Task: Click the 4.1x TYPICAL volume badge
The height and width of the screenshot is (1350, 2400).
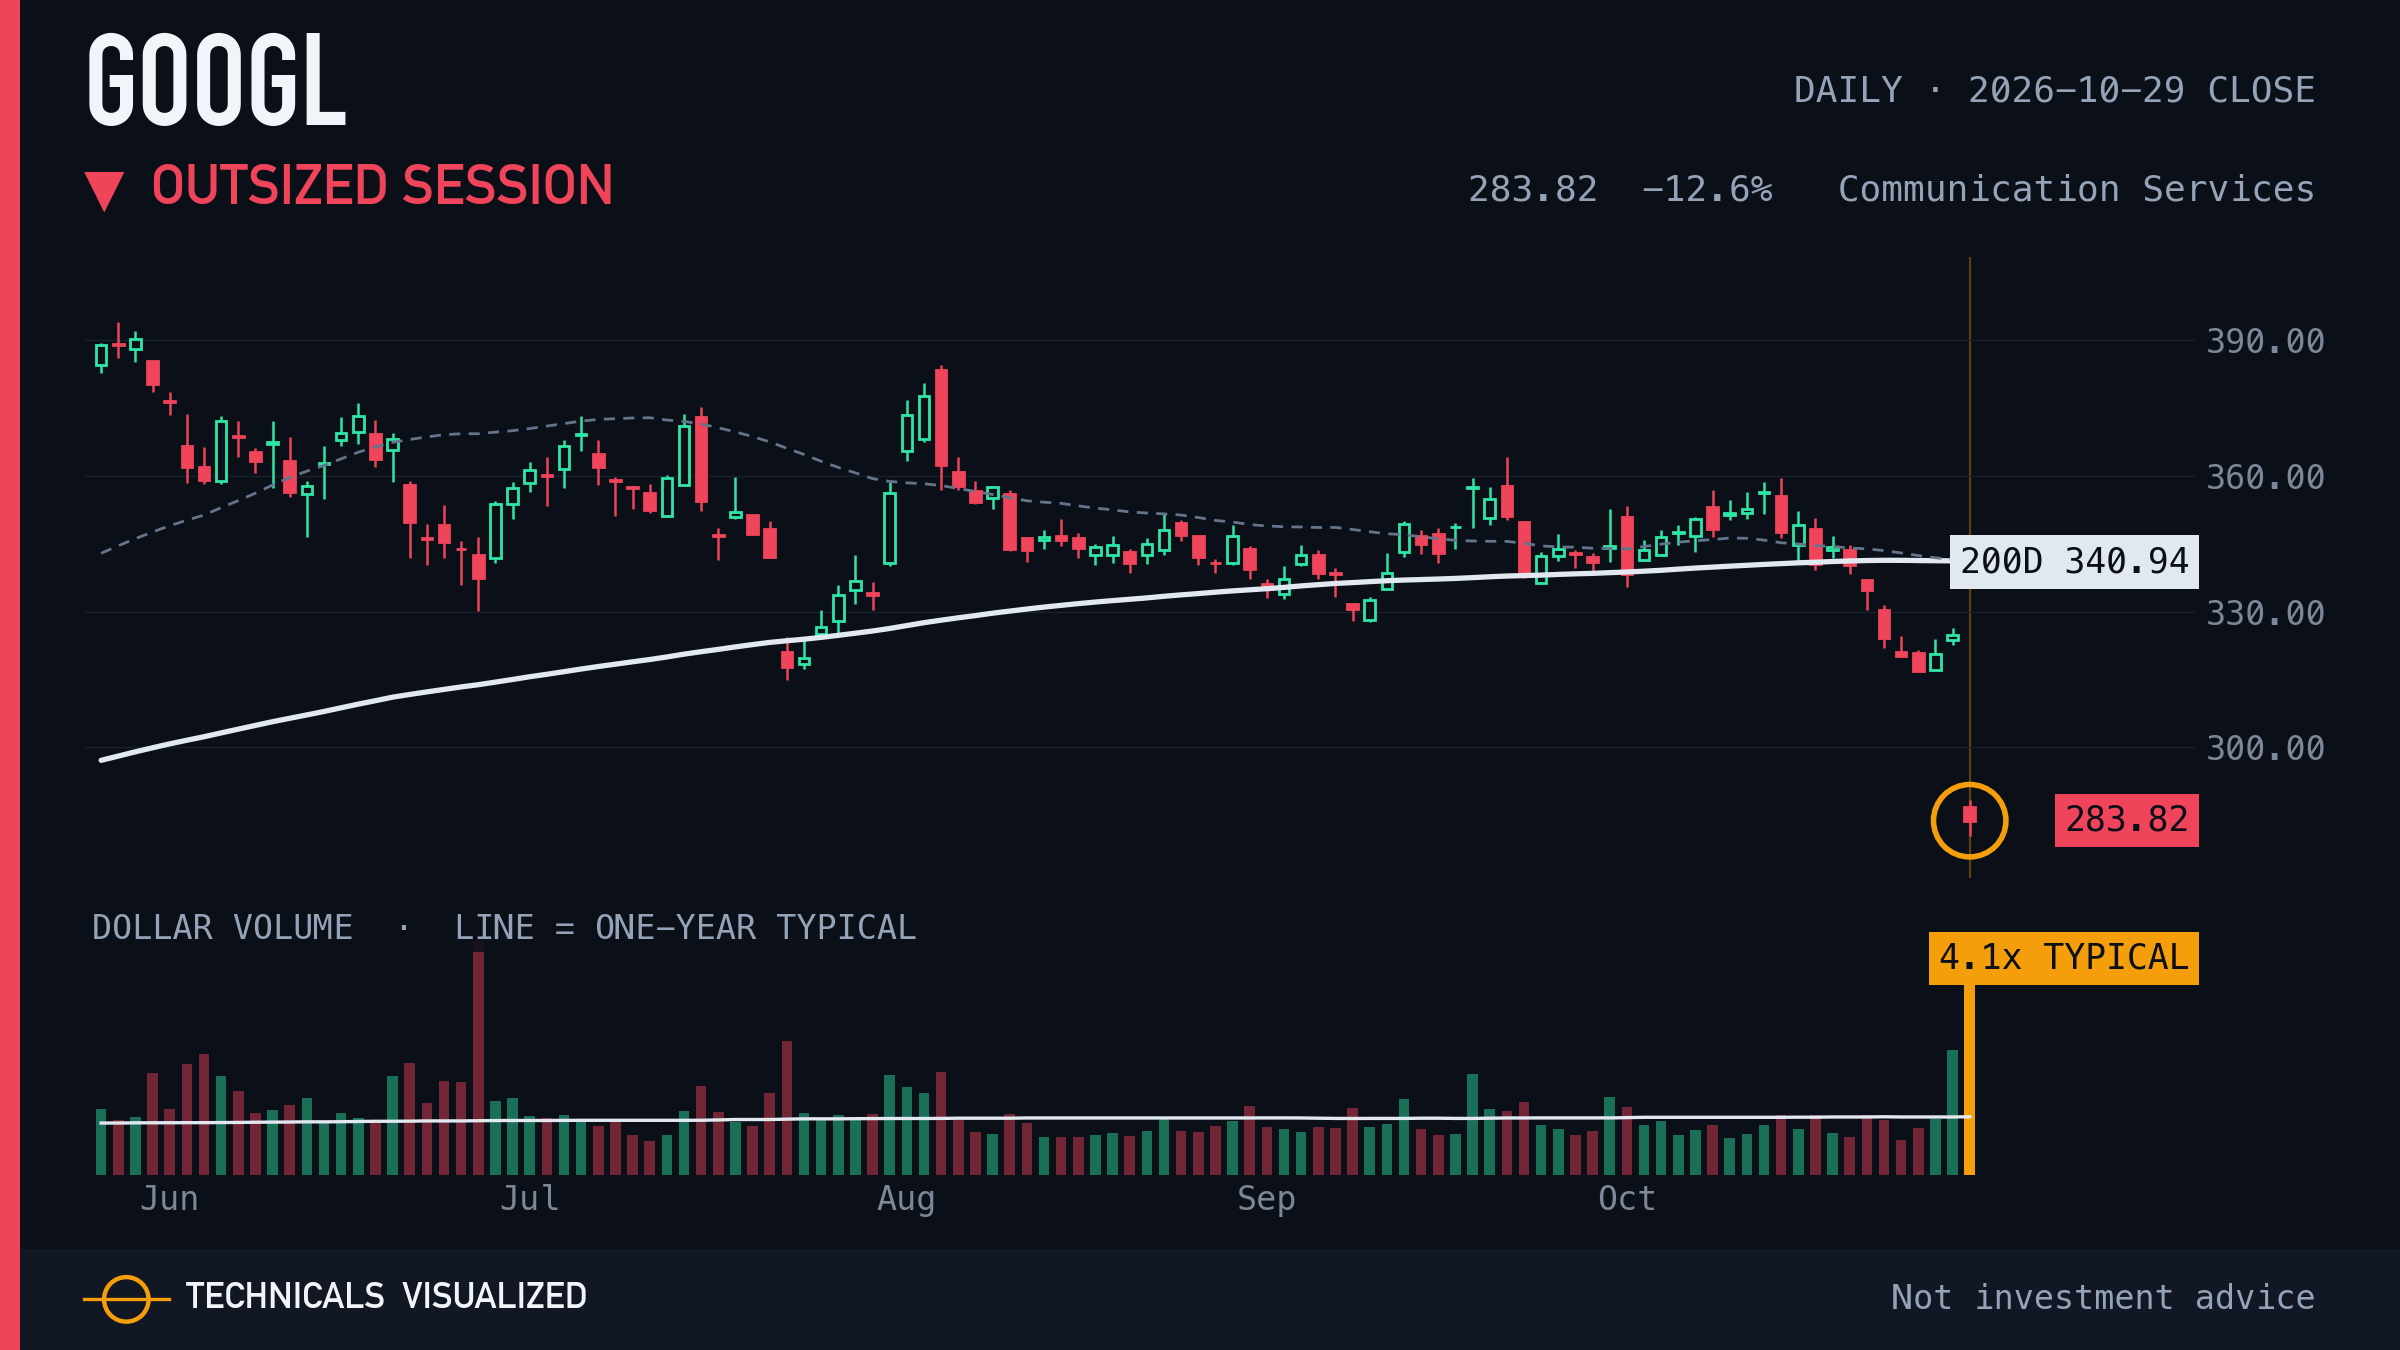Action: [x=2063, y=958]
